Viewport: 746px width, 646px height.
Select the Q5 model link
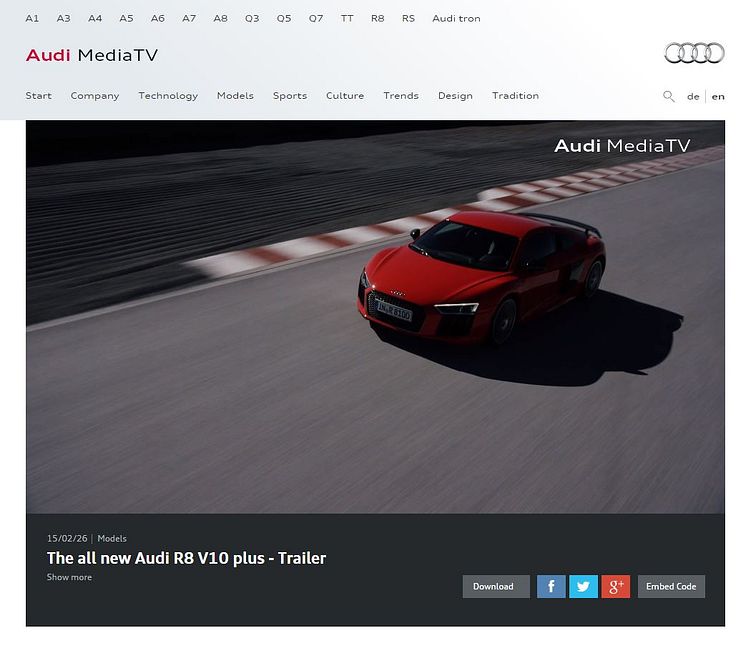point(284,19)
